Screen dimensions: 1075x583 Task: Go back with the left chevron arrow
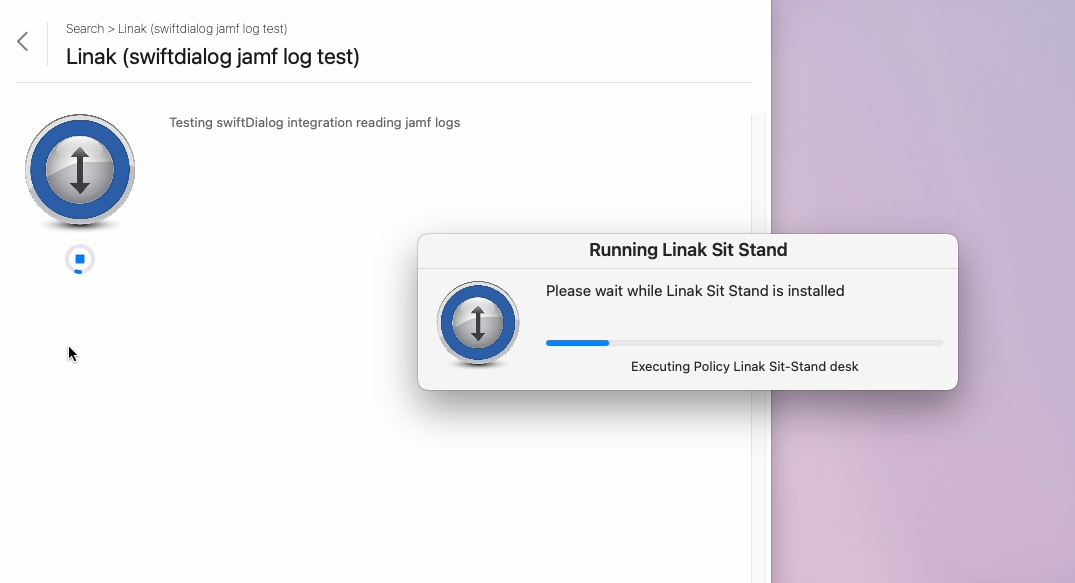pyautogui.click(x=23, y=42)
